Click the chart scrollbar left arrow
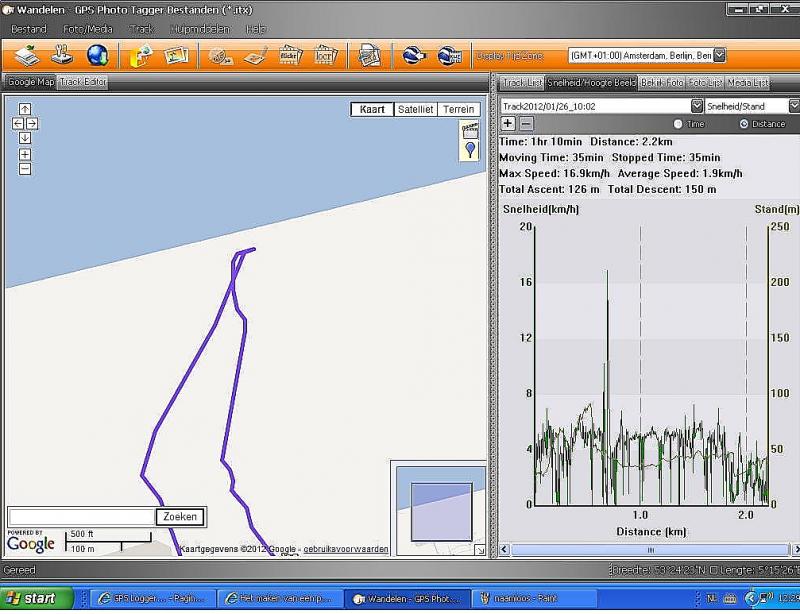 point(504,550)
